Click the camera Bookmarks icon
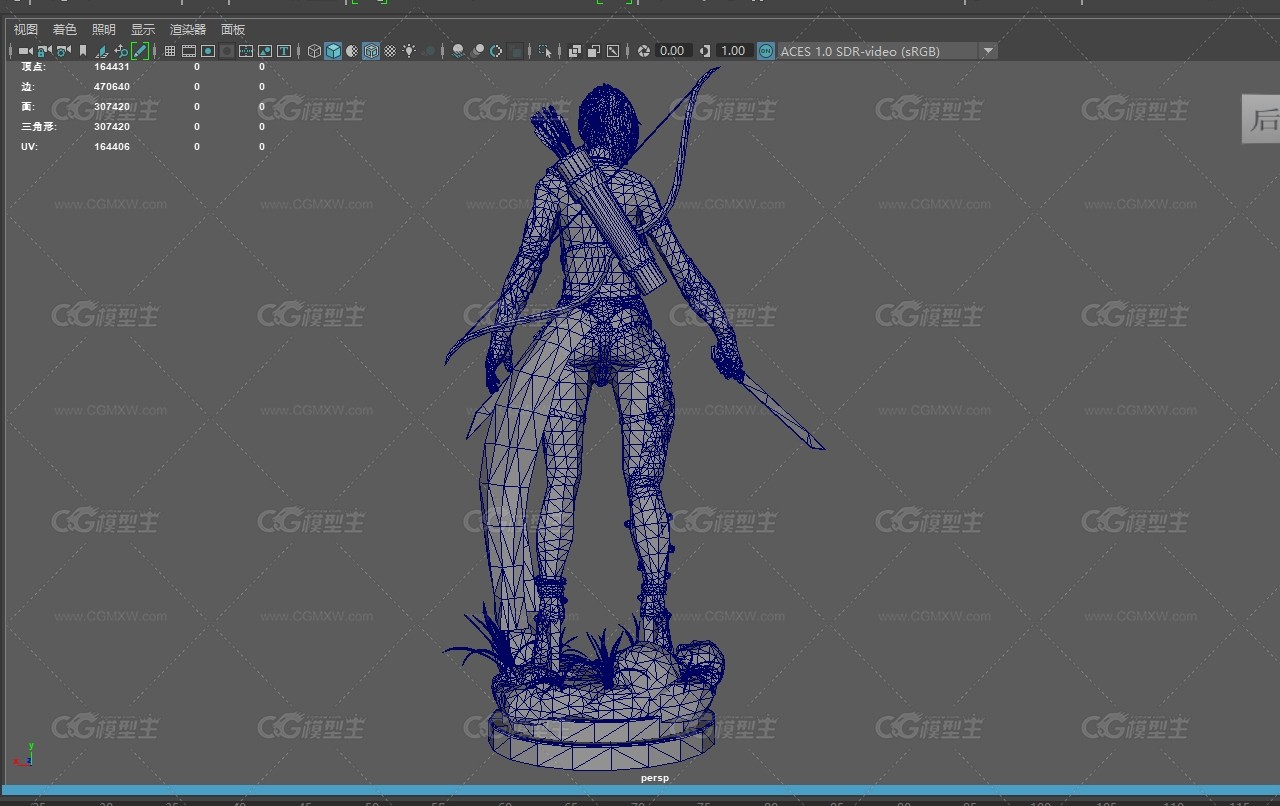This screenshot has width=1280, height=806. (x=83, y=51)
